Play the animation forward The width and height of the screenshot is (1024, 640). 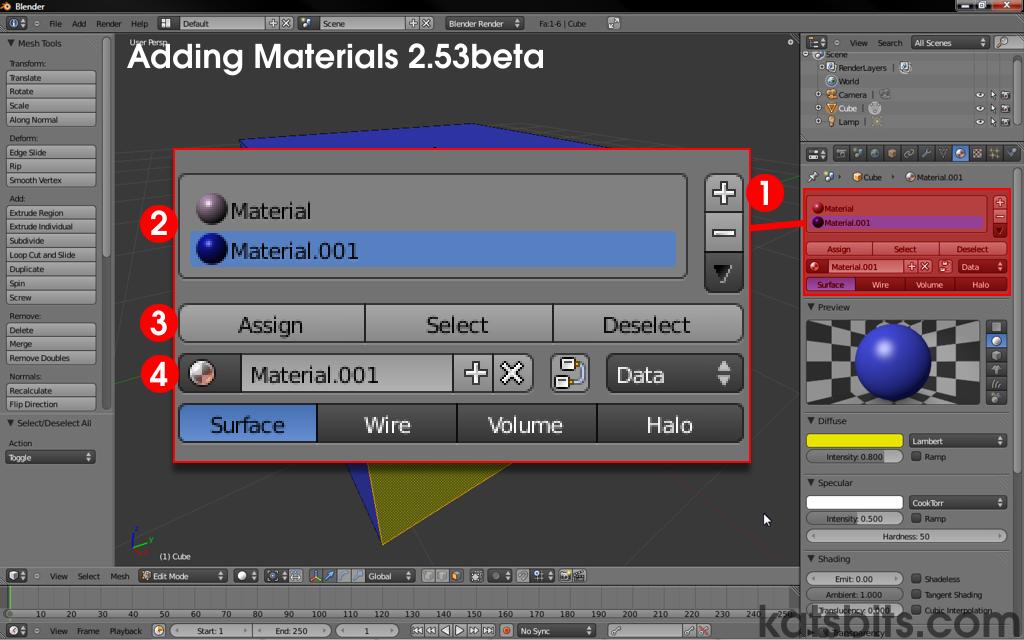point(459,631)
